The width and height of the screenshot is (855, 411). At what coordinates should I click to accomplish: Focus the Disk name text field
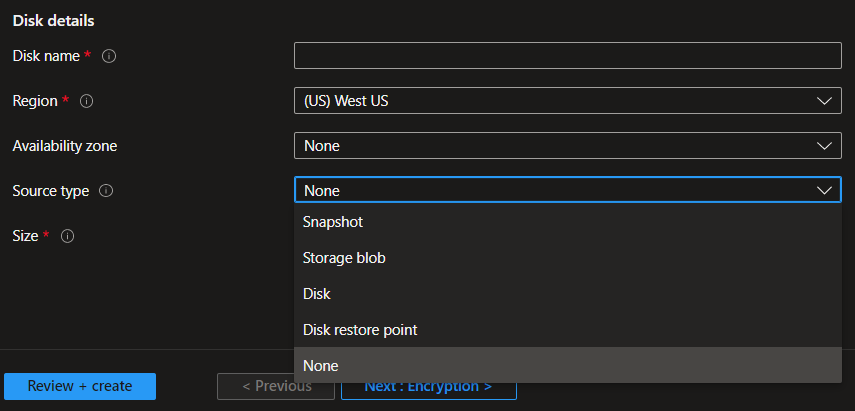point(568,56)
